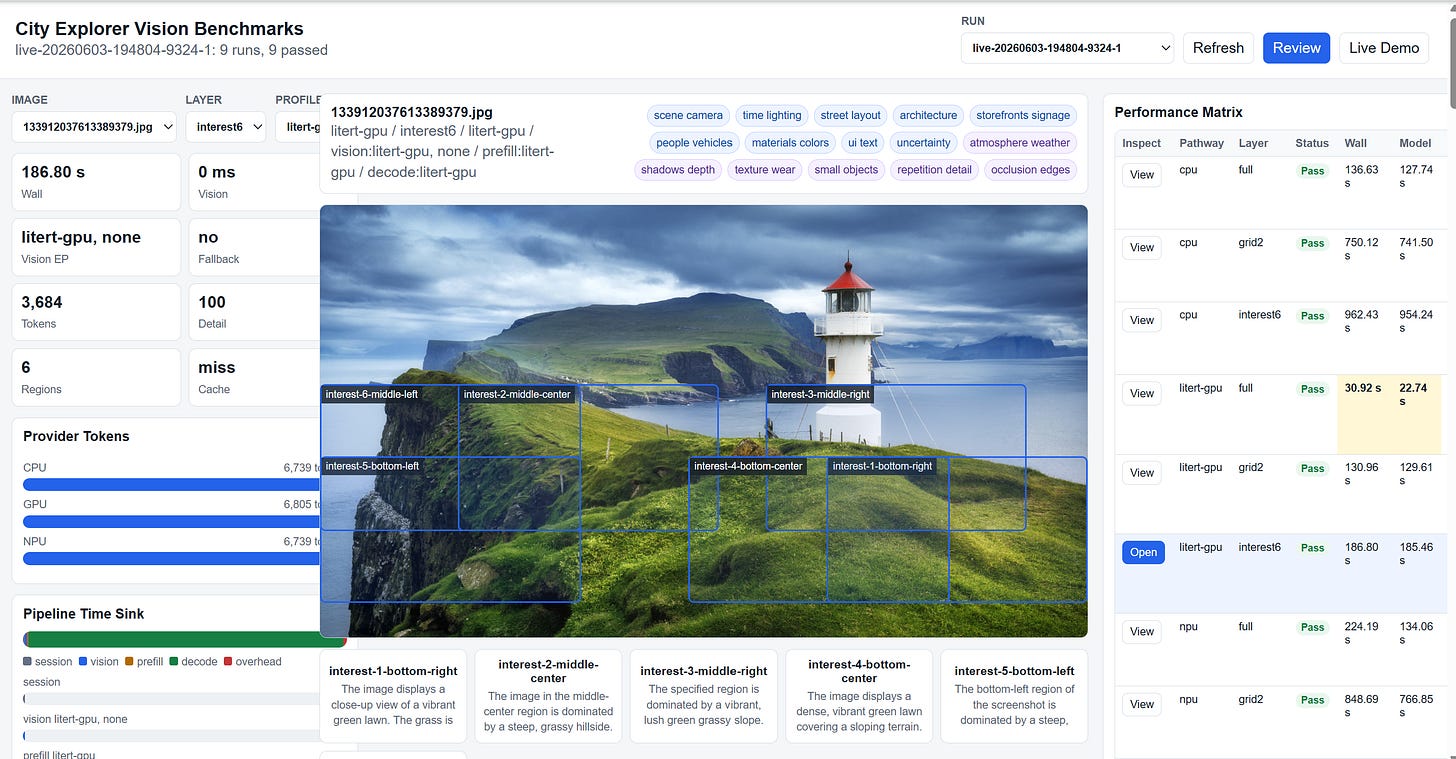Click the interest-1-bottom-right region label on the image

click(x=882, y=466)
